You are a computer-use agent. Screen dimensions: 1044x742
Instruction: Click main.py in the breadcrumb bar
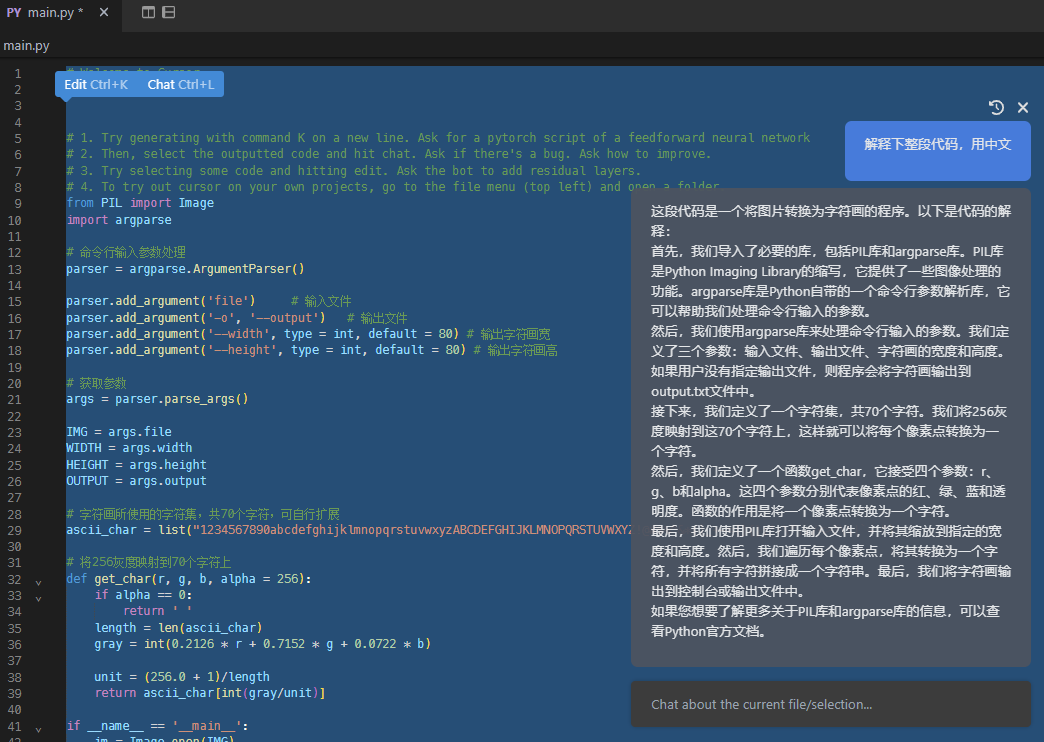(x=26, y=46)
